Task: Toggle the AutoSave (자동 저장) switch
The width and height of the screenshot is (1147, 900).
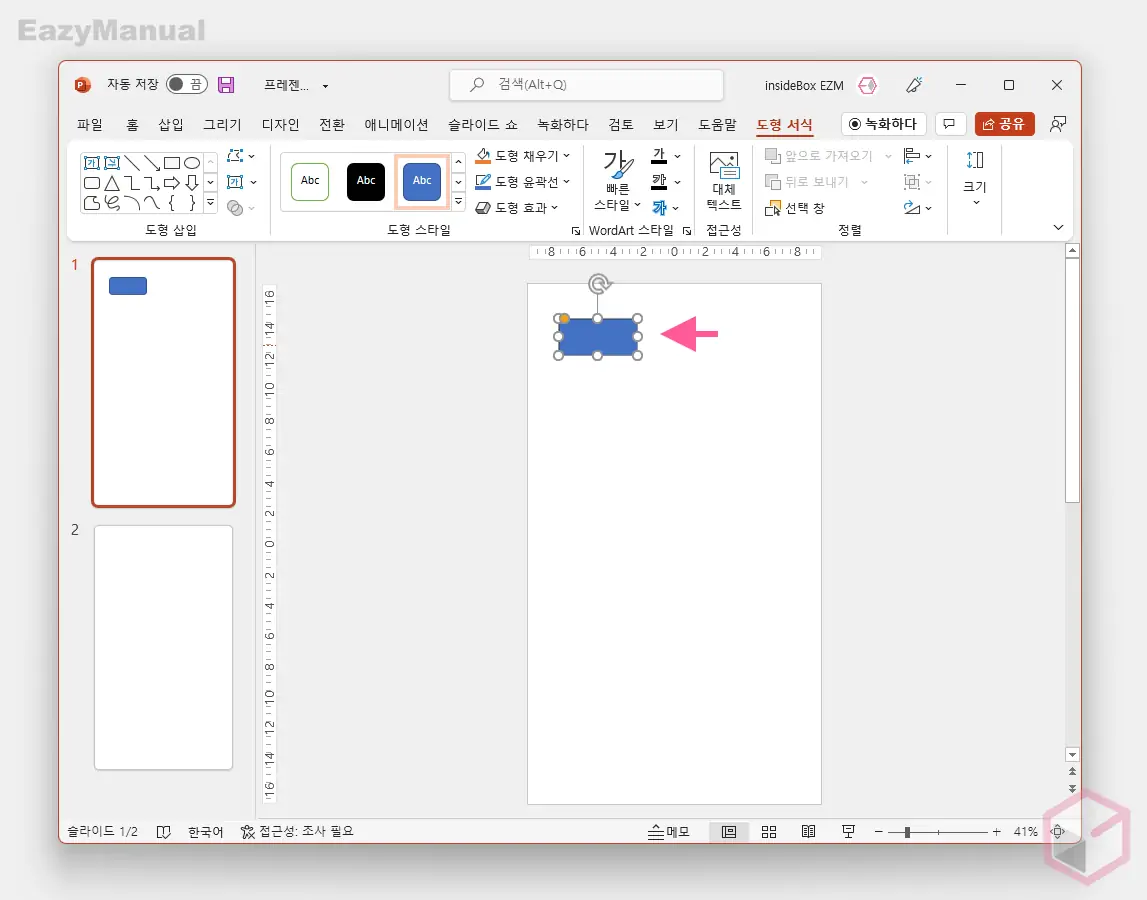Action: (x=187, y=85)
